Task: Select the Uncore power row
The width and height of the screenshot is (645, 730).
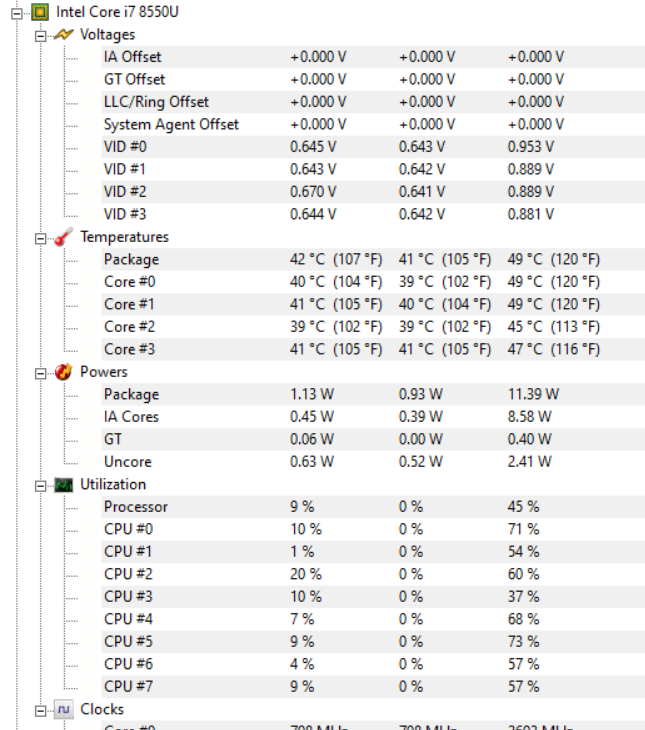Action: click(x=373, y=462)
